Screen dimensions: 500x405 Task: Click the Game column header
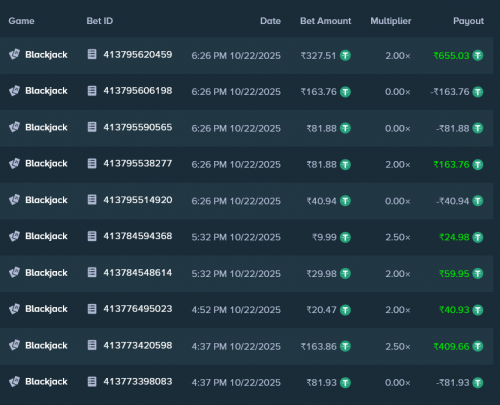click(x=21, y=21)
